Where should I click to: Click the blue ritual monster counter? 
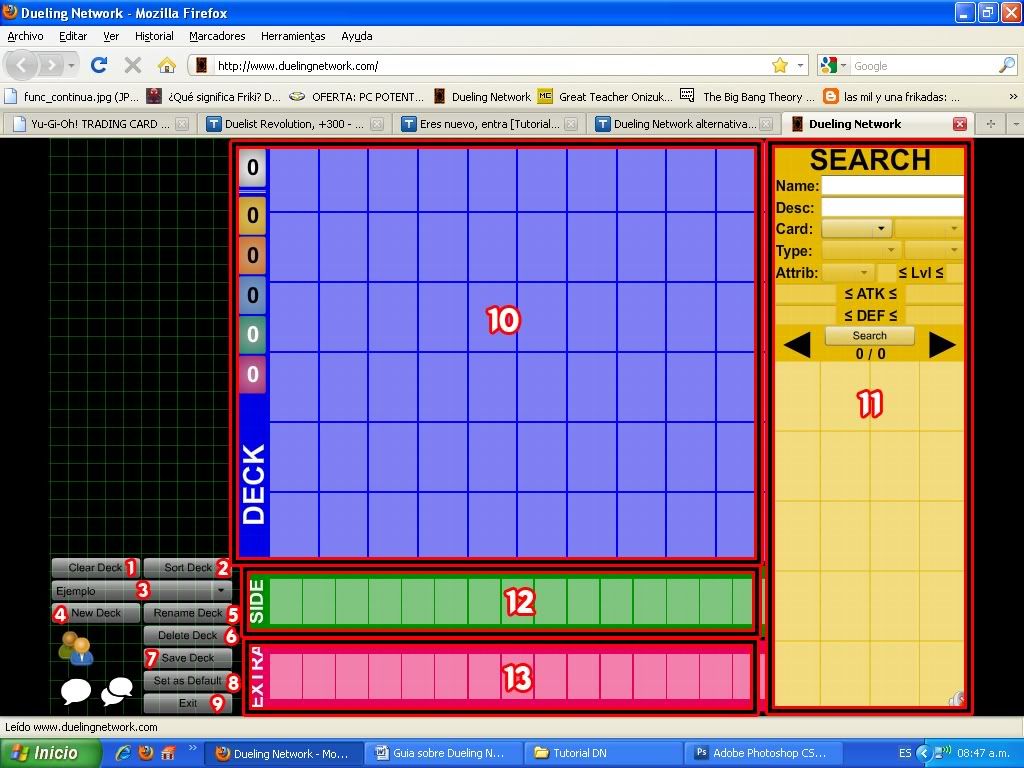point(253,295)
